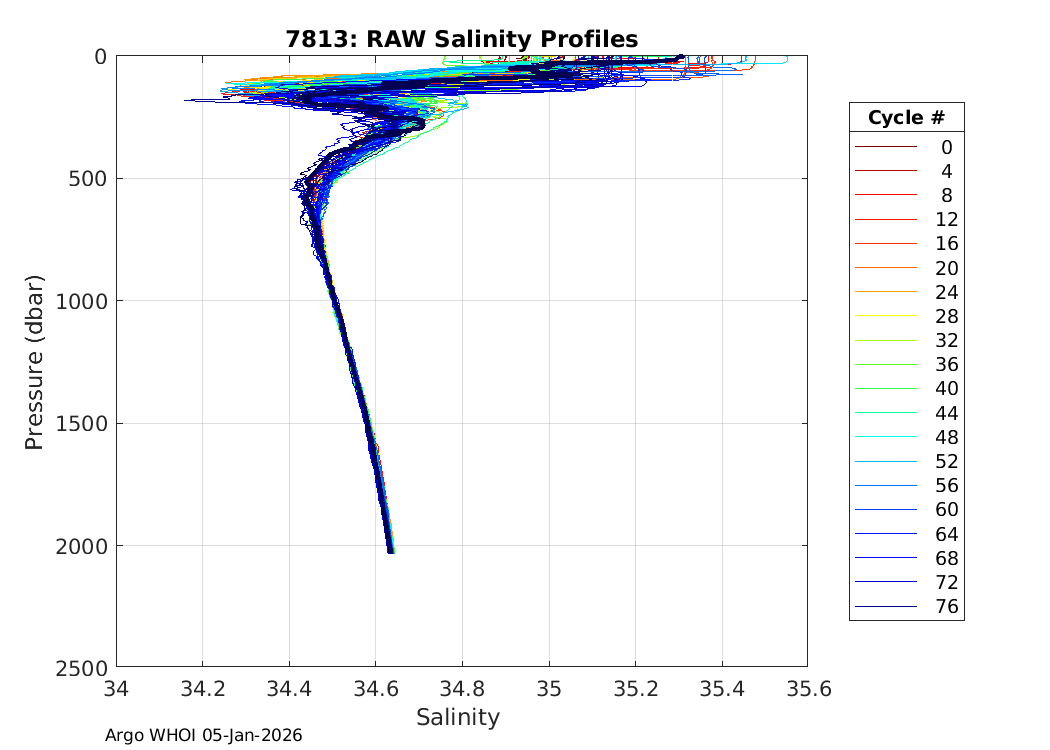Click the profile endpoint near 2000 dbar

point(391,550)
